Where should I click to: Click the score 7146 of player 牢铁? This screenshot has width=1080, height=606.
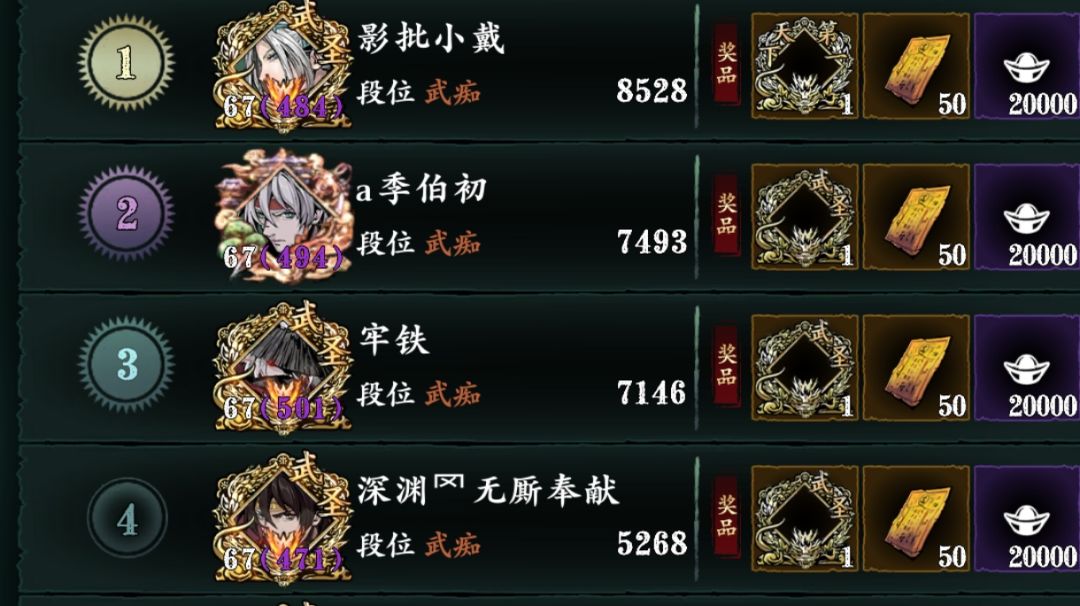[652, 393]
